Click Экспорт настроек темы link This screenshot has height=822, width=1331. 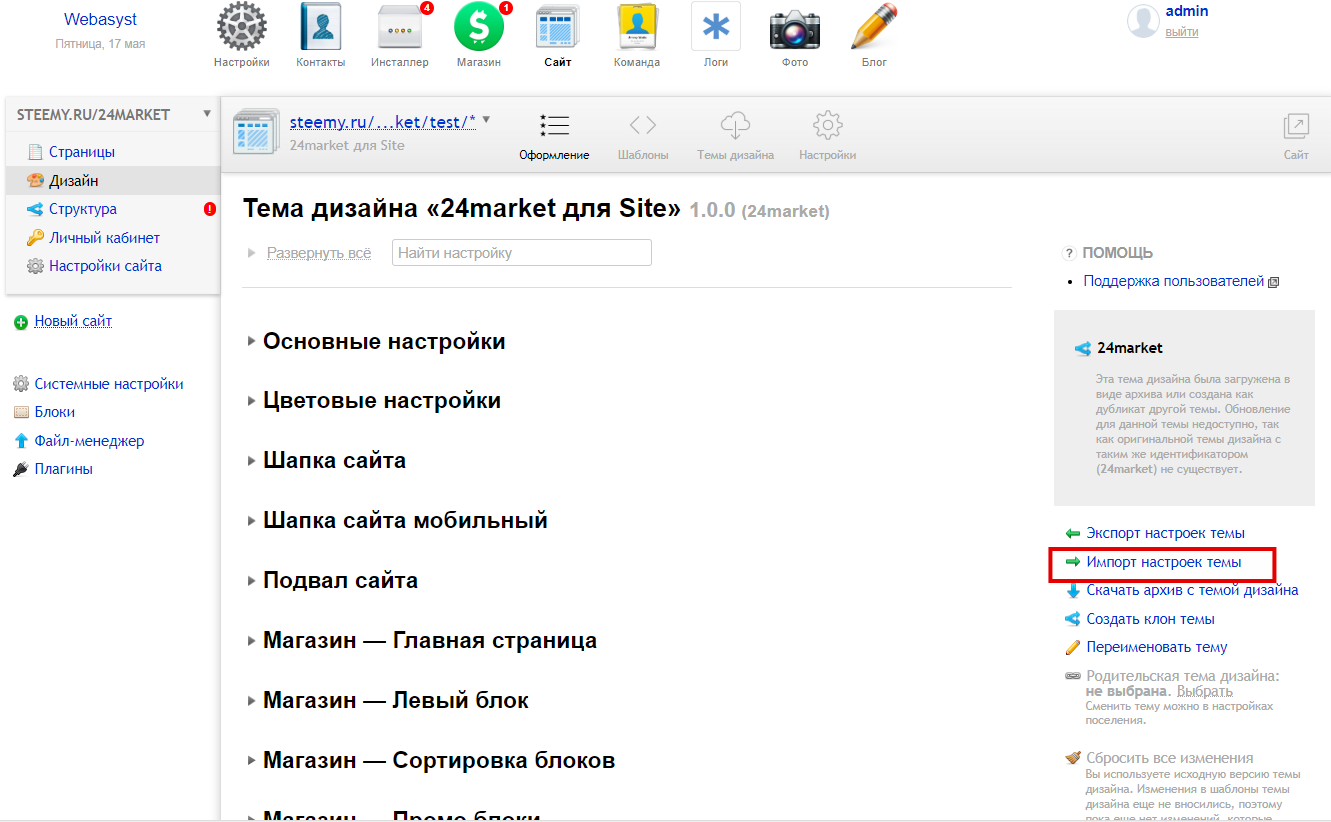(x=1165, y=534)
